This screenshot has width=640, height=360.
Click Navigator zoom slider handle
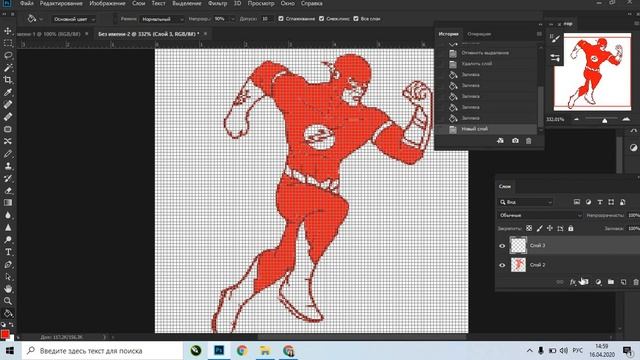[604, 120]
